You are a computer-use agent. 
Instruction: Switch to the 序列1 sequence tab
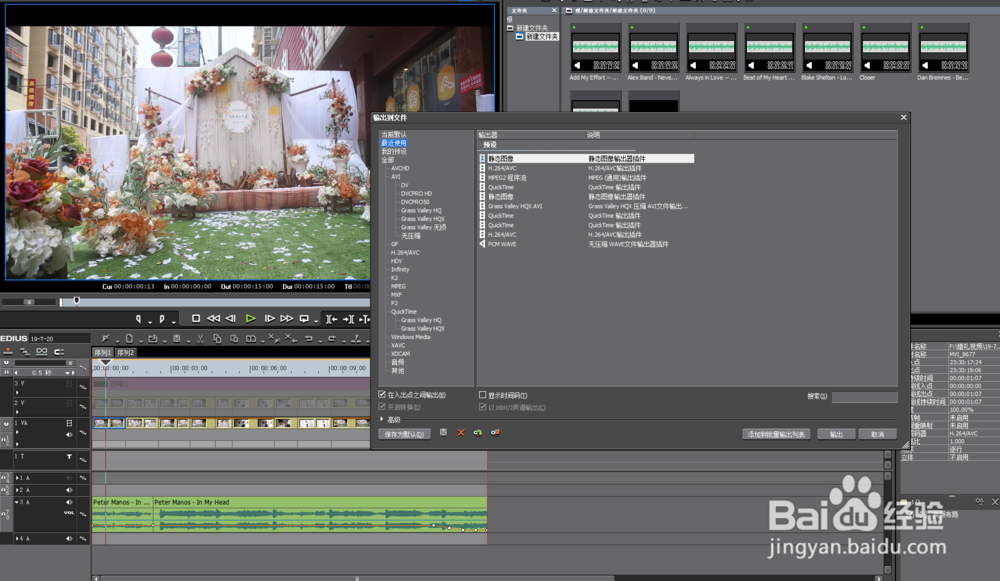pyautogui.click(x=103, y=352)
